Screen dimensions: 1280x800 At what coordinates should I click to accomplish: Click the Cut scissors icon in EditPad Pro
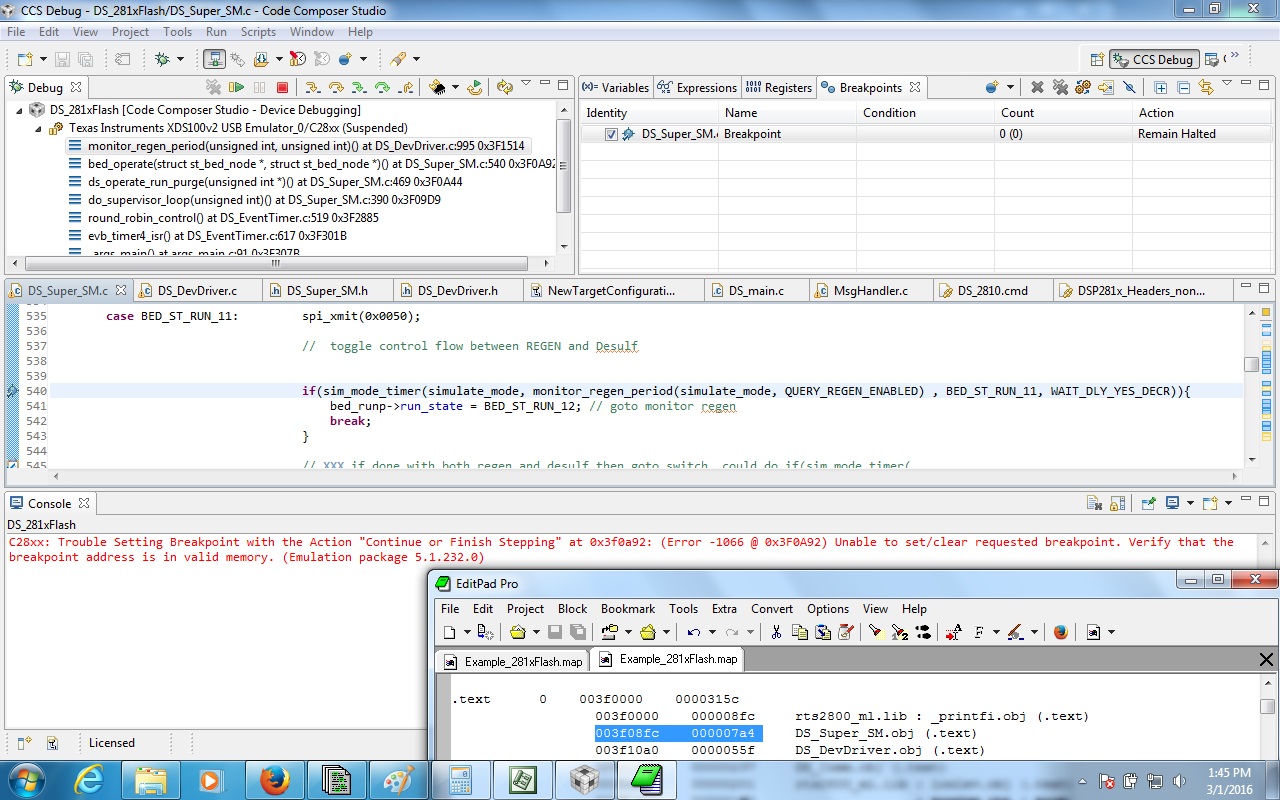[x=776, y=632]
